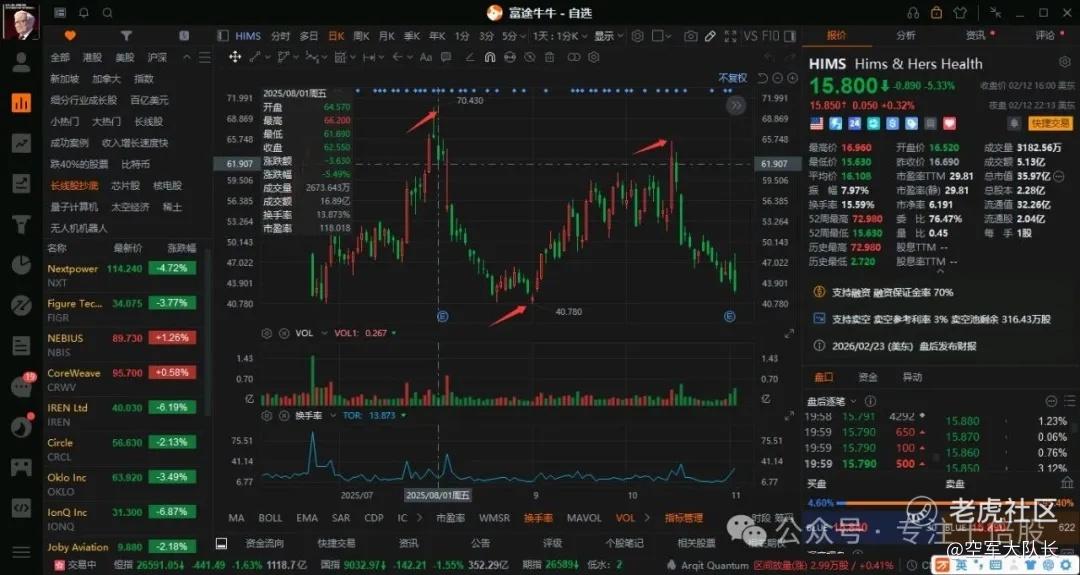Toggle the left panel layout icon
Image resolution: width=1080 pixels, height=575 pixels.
(x=222, y=36)
